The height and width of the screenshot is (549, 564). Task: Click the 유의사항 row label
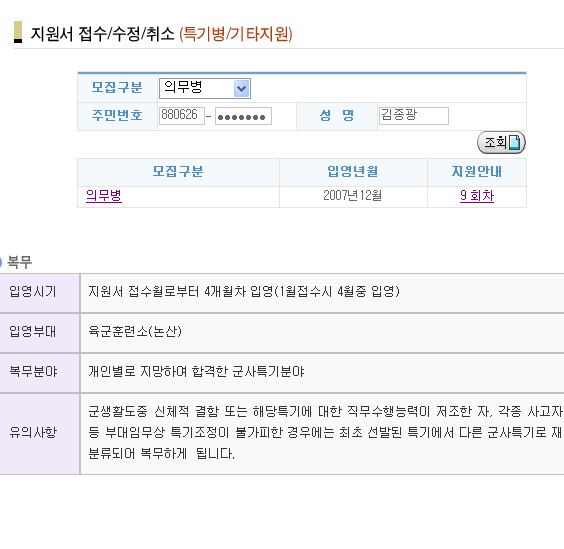pos(33,432)
